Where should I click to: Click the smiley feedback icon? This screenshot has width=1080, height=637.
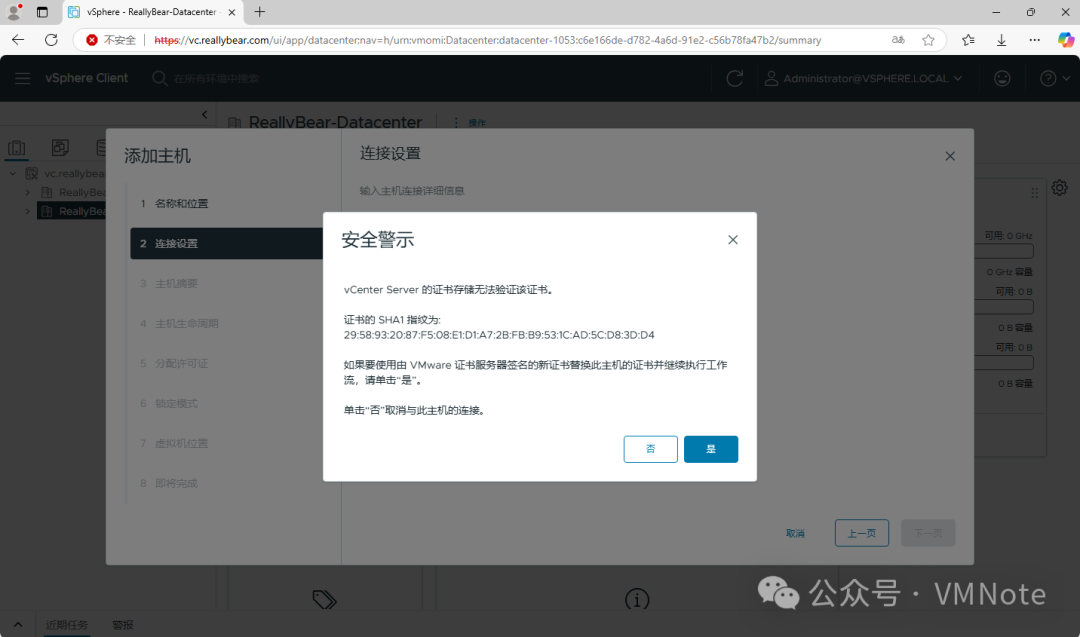click(1002, 79)
